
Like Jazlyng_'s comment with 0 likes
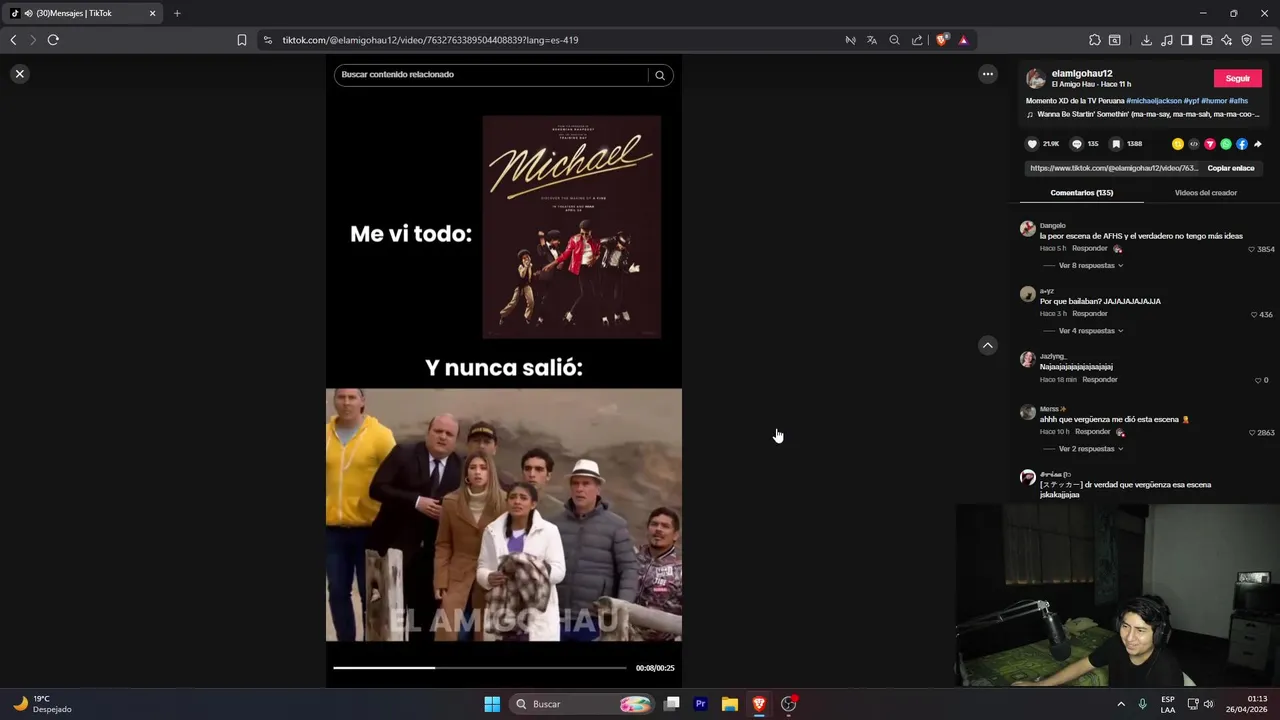(1258, 380)
